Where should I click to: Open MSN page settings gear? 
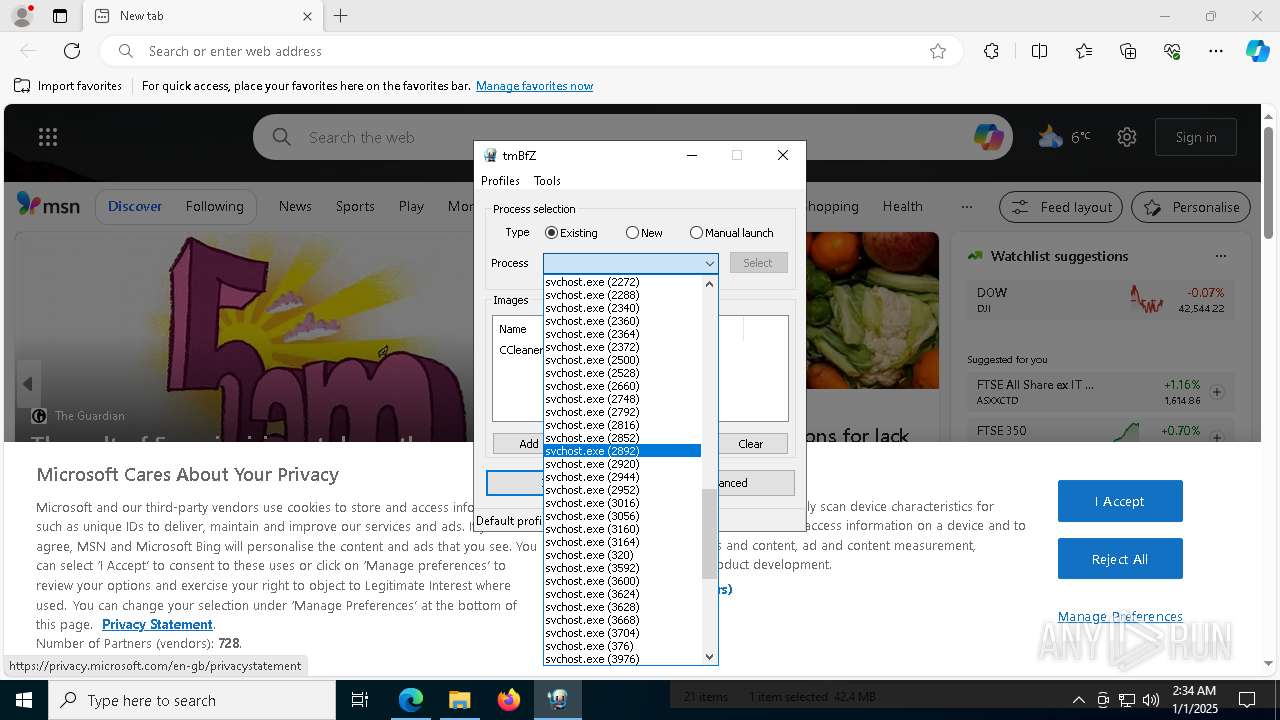1127,137
